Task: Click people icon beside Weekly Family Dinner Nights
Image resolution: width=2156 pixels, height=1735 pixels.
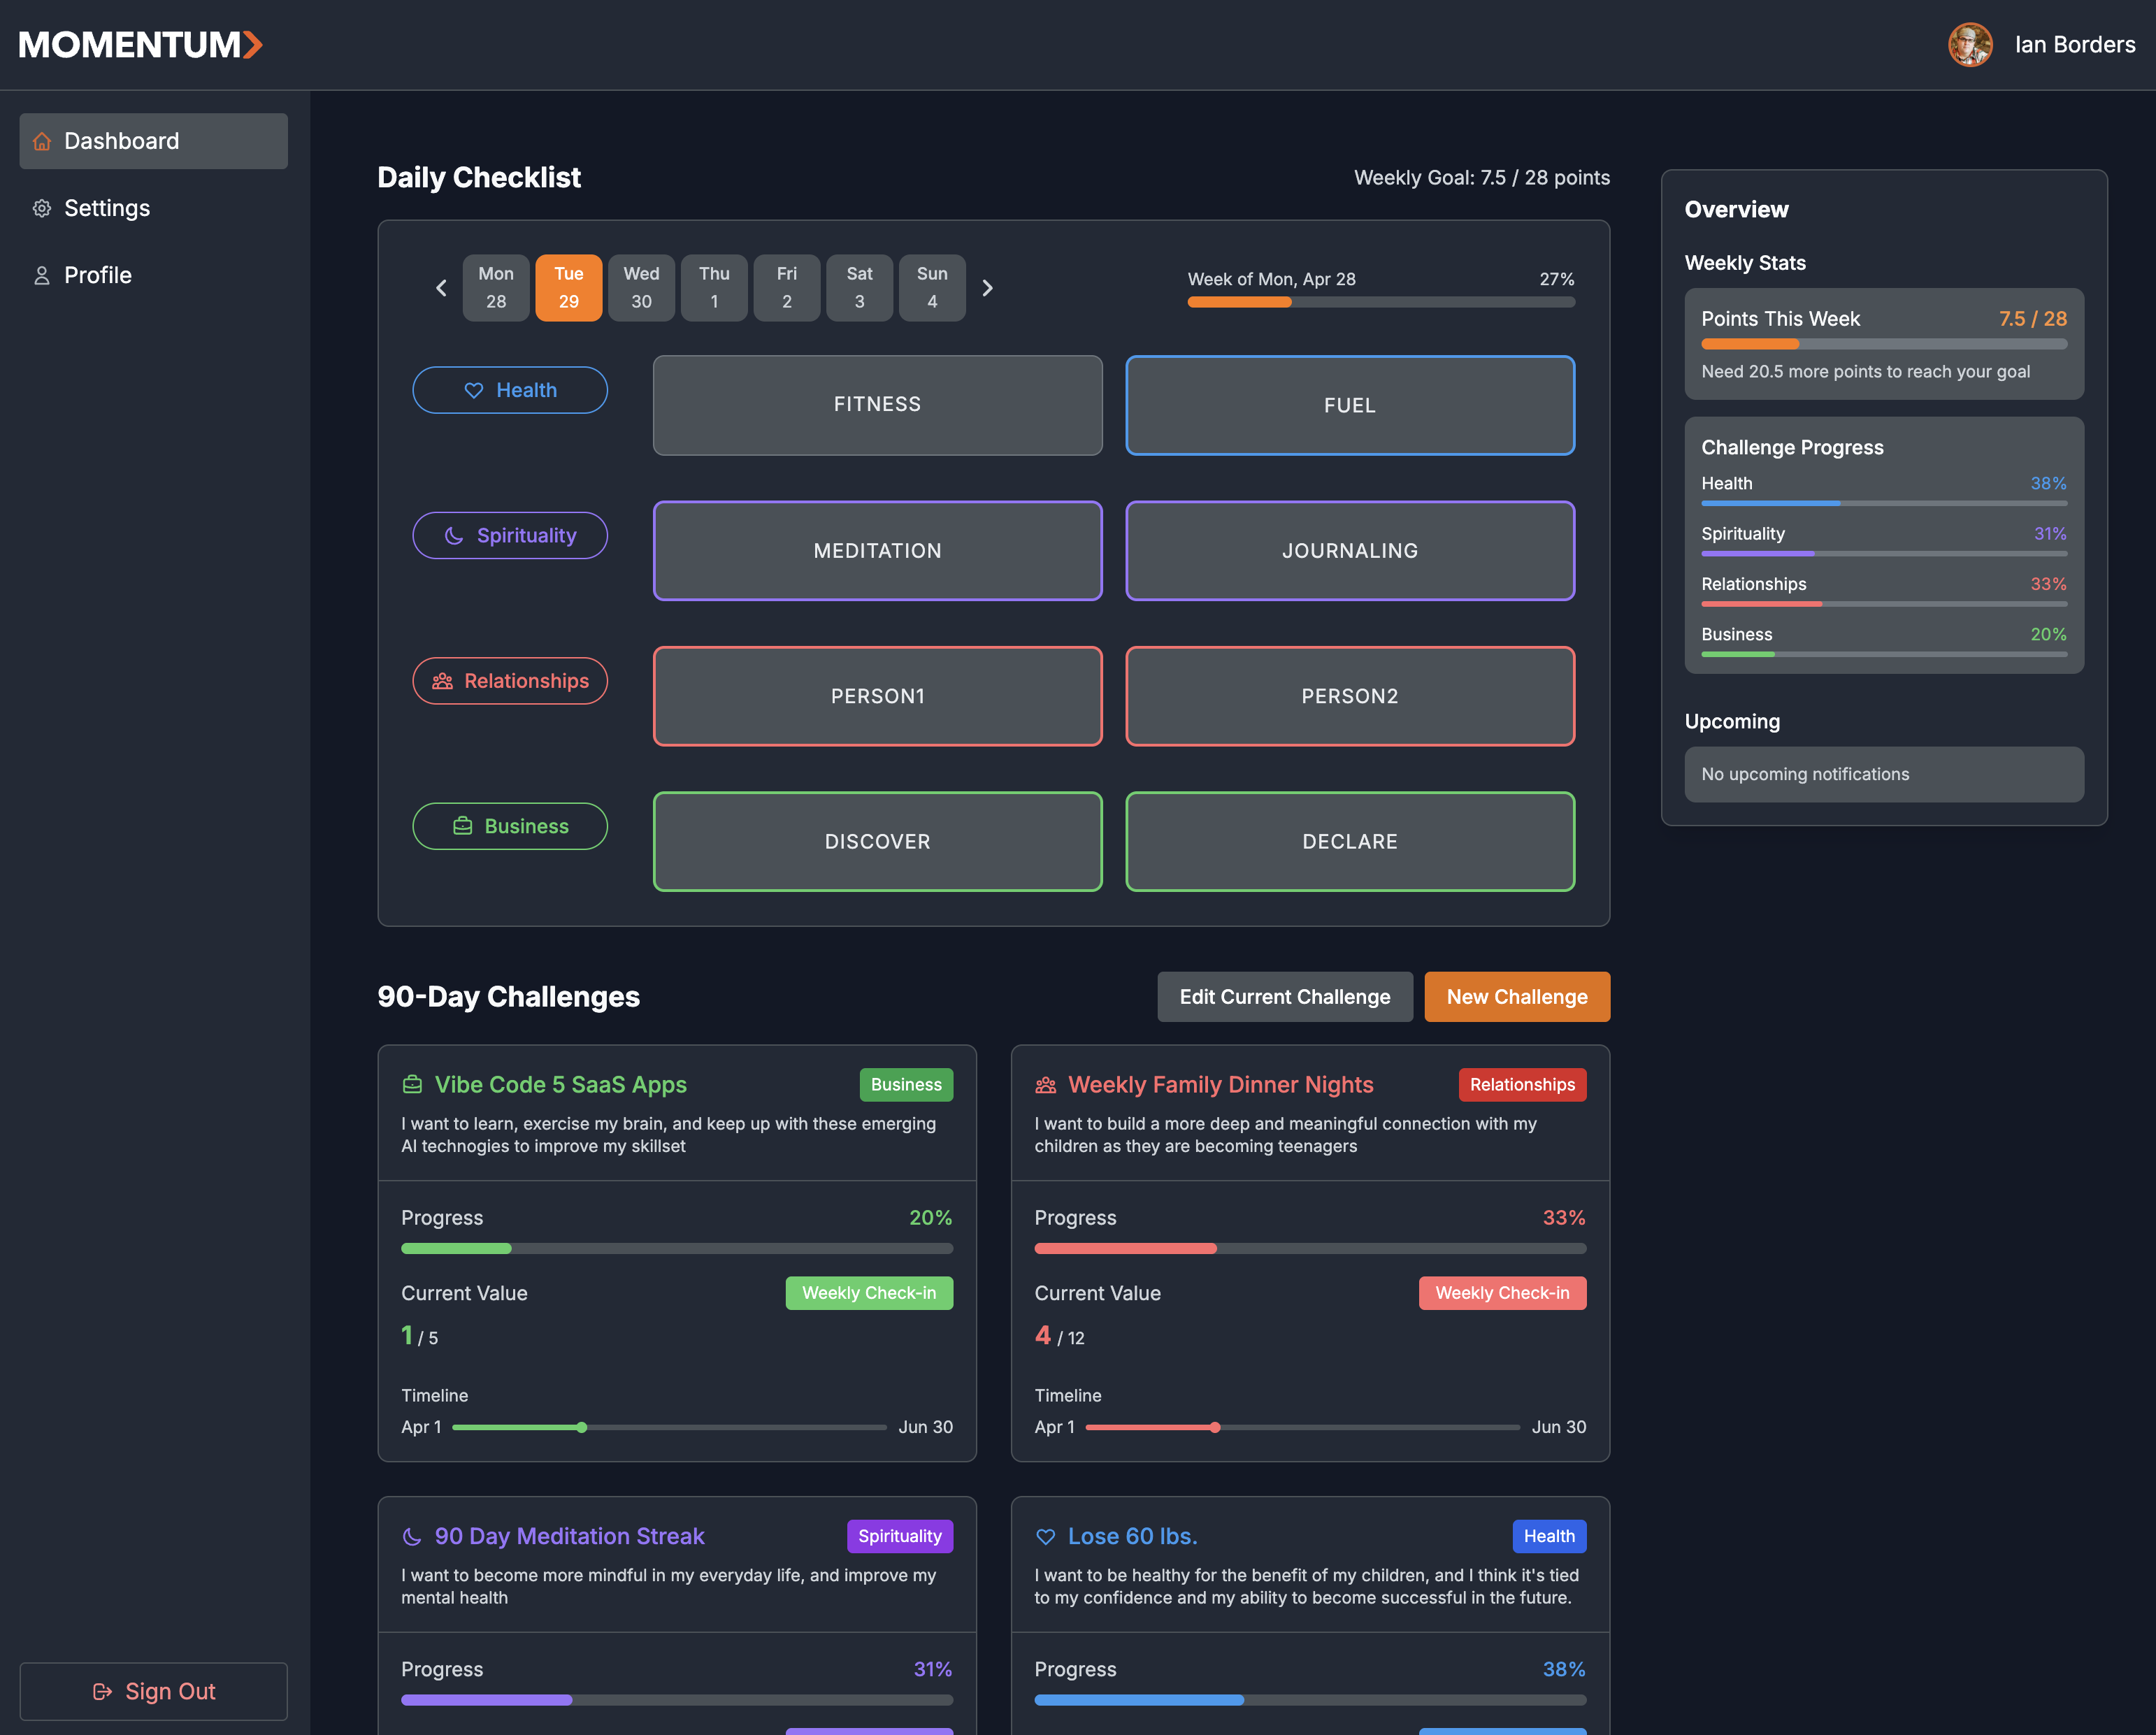Action: 1046,1085
